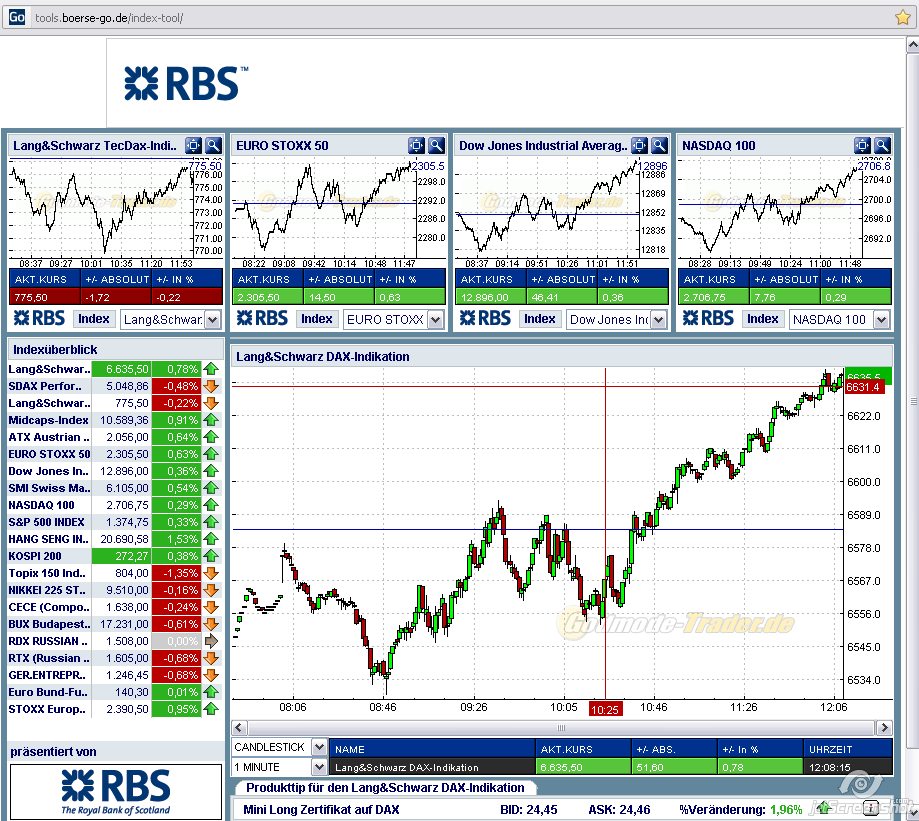Screen dimensions: 919x821
Task: Click the up arrow in the Euro Bund-Fu.. row
Action: [x=211, y=692]
